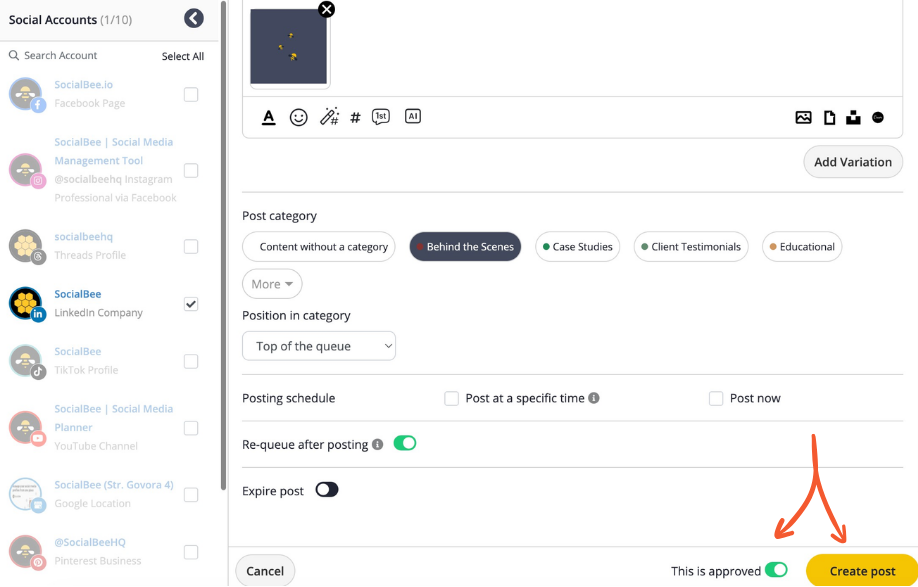Expand the More categories dropdown
The width and height of the screenshot is (918, 587).
272,284
